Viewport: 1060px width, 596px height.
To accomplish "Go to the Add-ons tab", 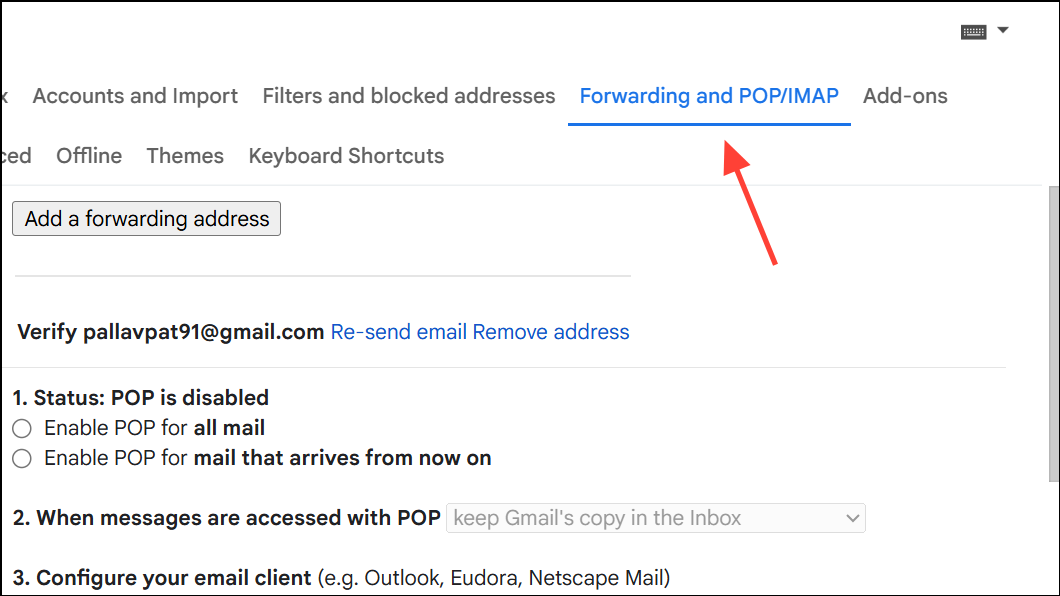I will 905,96.
